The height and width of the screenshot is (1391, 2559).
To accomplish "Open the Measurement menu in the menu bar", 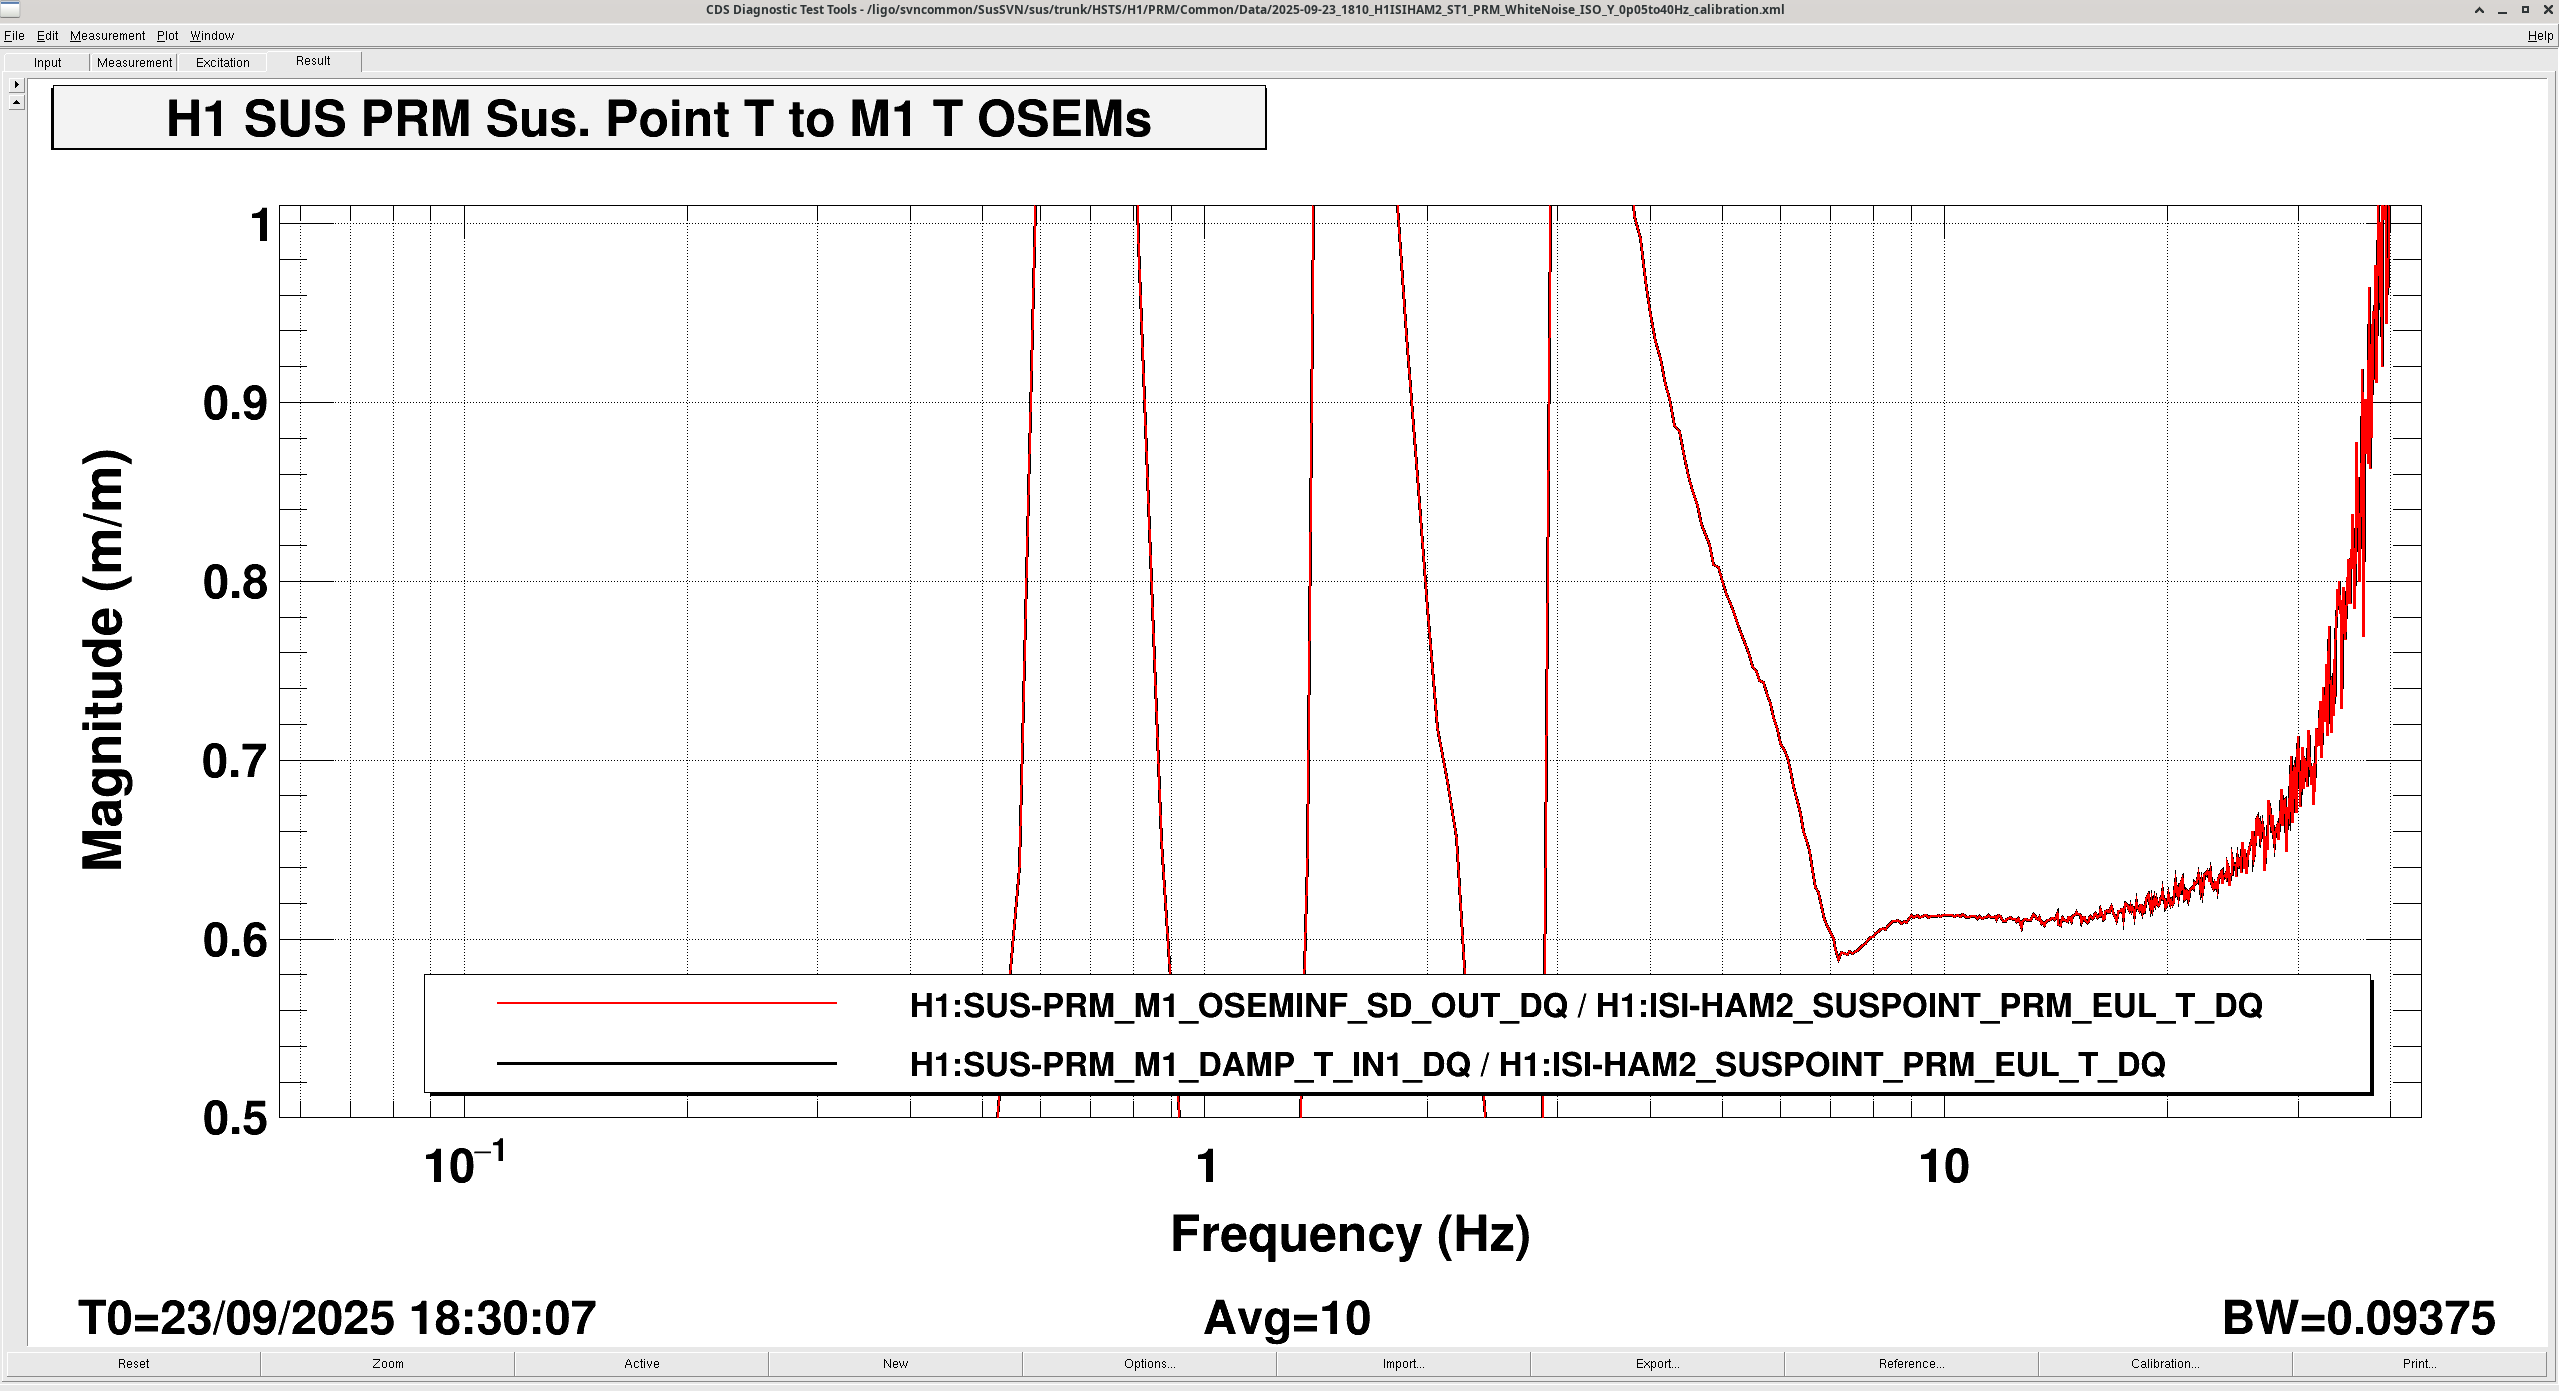I will click(x=107, y=36).
